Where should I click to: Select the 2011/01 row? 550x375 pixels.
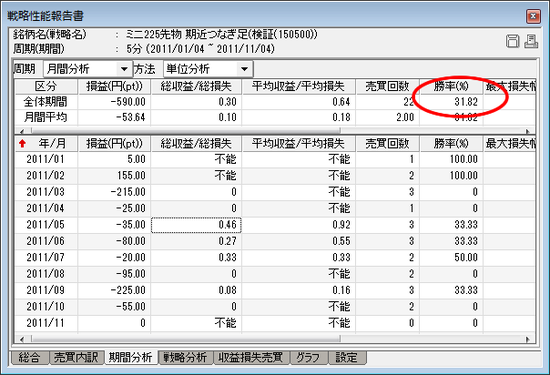pos(275,159)
